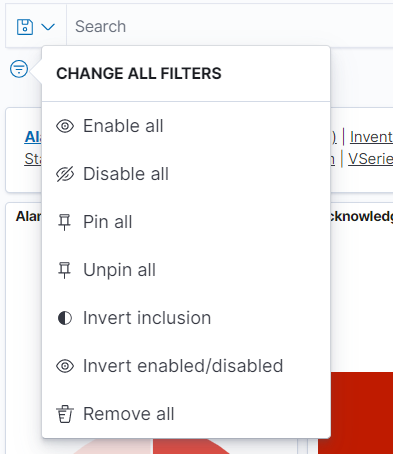The height and width of the screenshot is (454, 393).
Task: Click the saved query disk icon
Action: point(25,27)
